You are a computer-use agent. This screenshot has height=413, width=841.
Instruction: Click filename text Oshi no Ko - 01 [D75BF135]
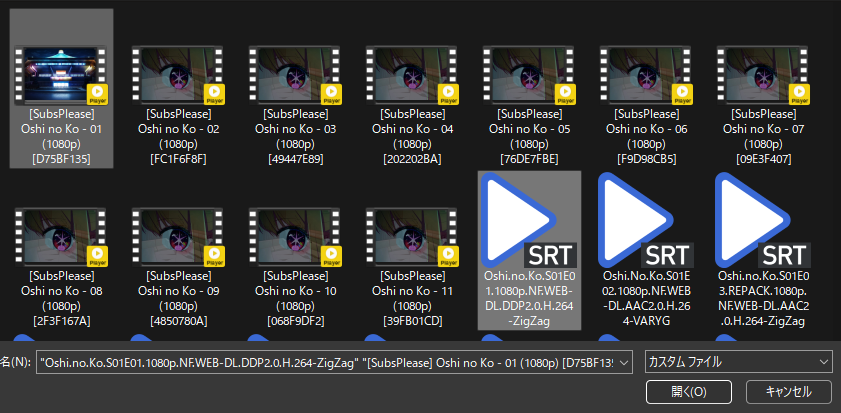[61, 137]
